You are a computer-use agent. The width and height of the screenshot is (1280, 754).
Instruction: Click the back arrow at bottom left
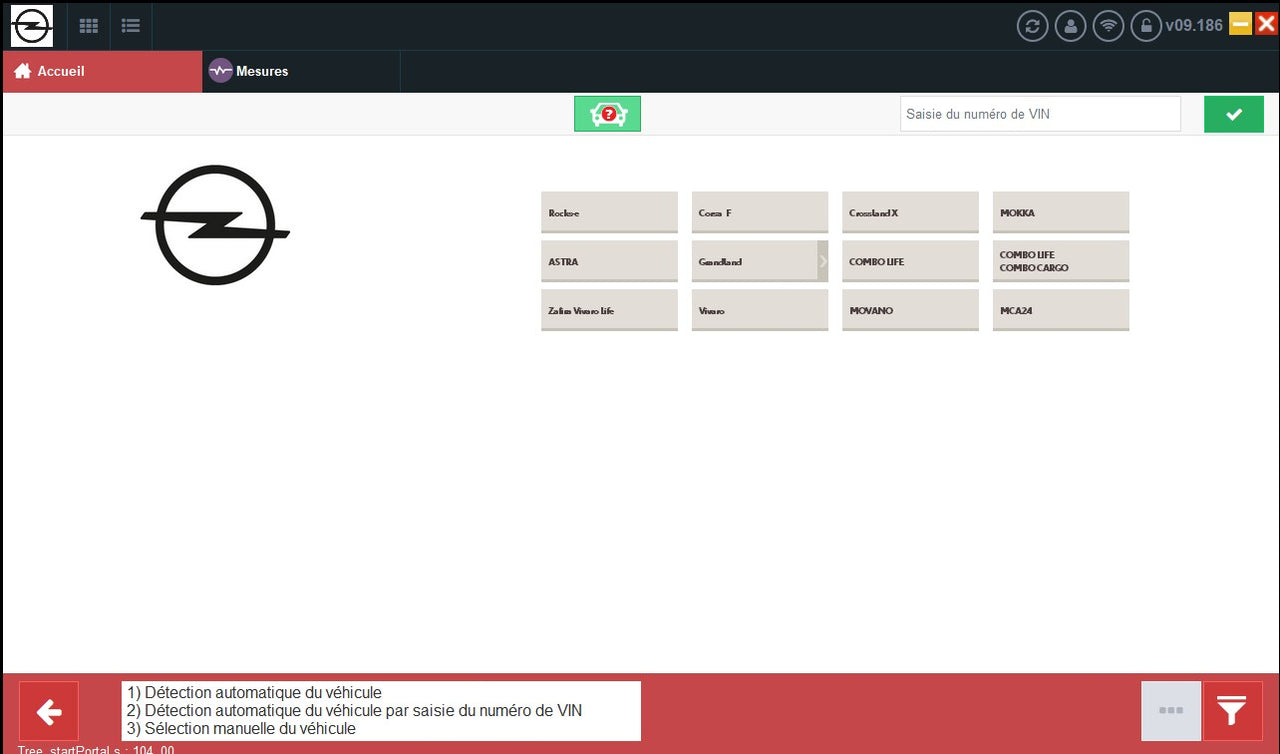click(48, 711)
